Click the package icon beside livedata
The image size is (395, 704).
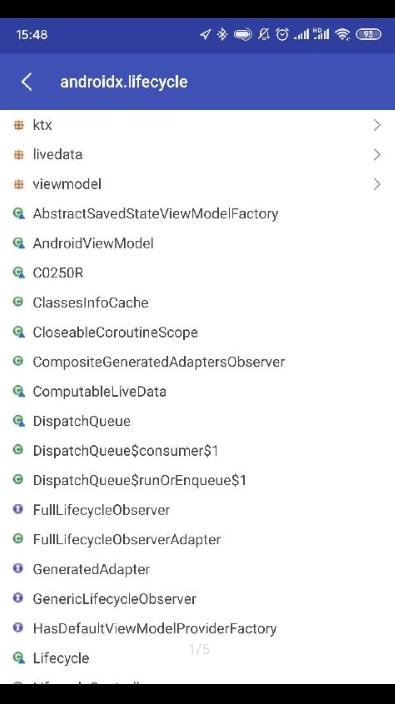point(18,155)
